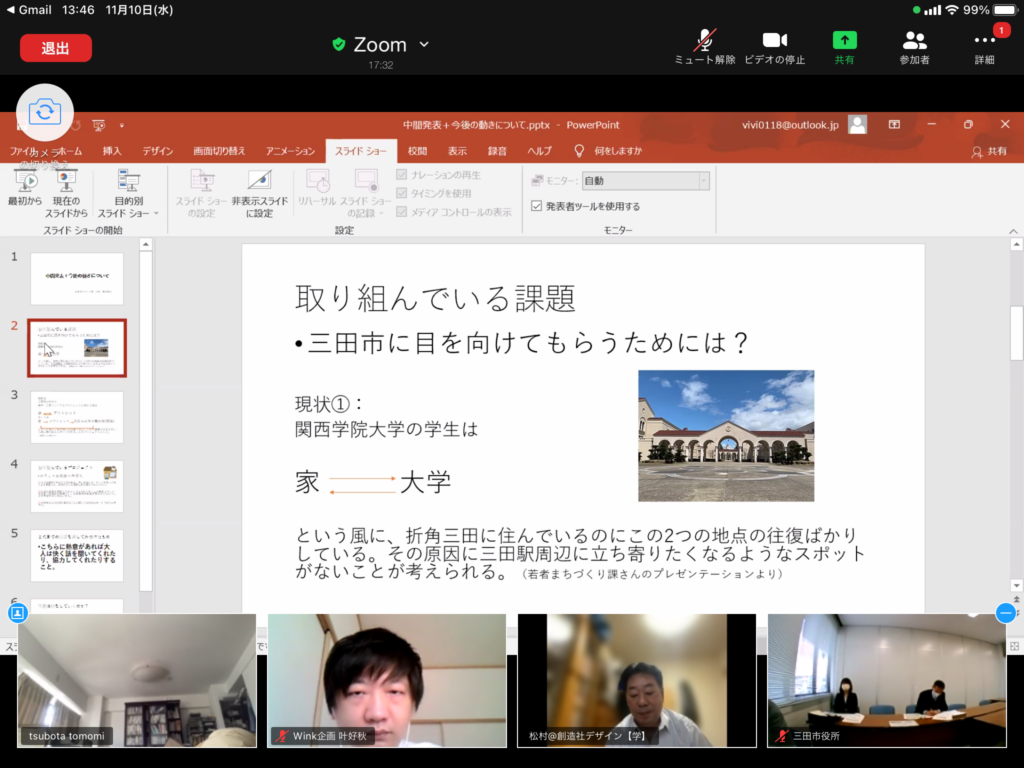
Task: Open 詳細 more options menu
Action: (x=984, y=46)
